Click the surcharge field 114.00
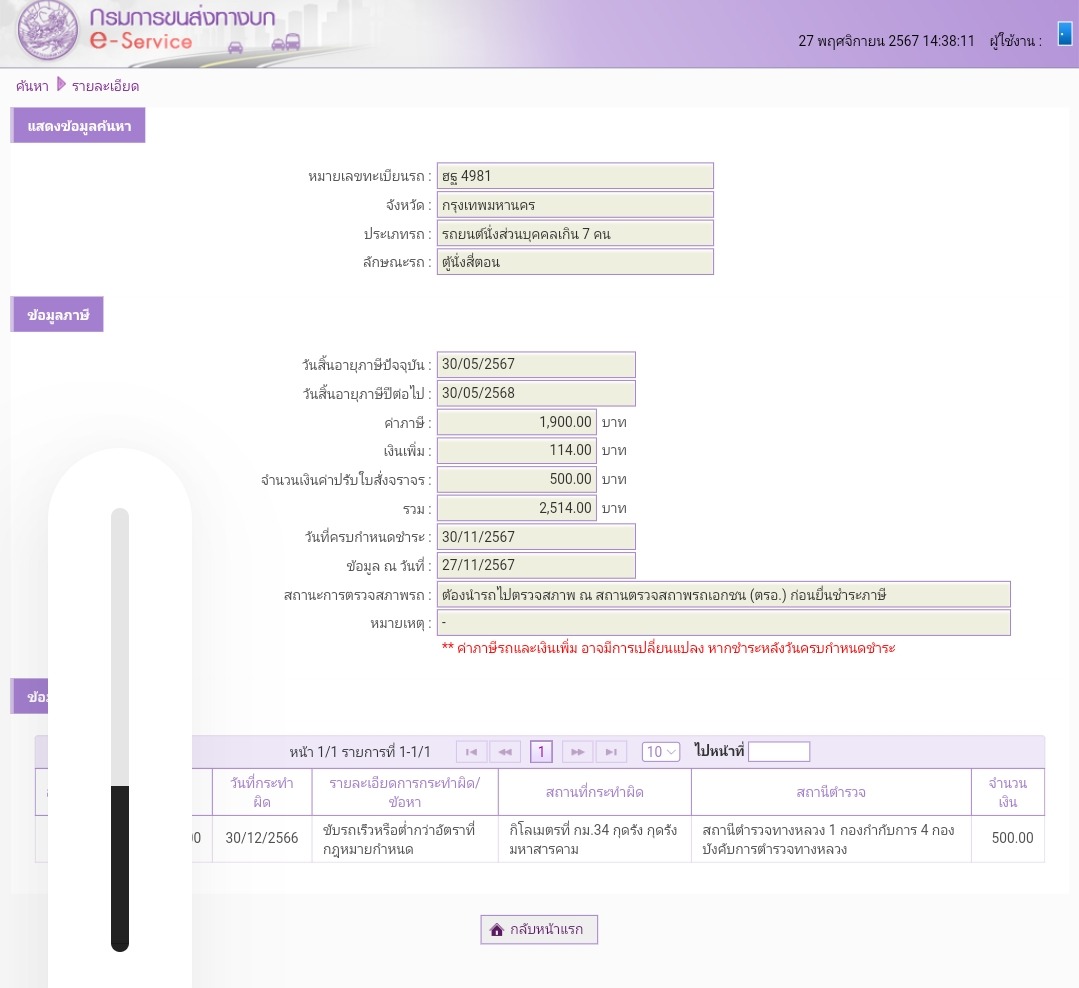This screenshot has width=1079, height=988. click(517, 450)
